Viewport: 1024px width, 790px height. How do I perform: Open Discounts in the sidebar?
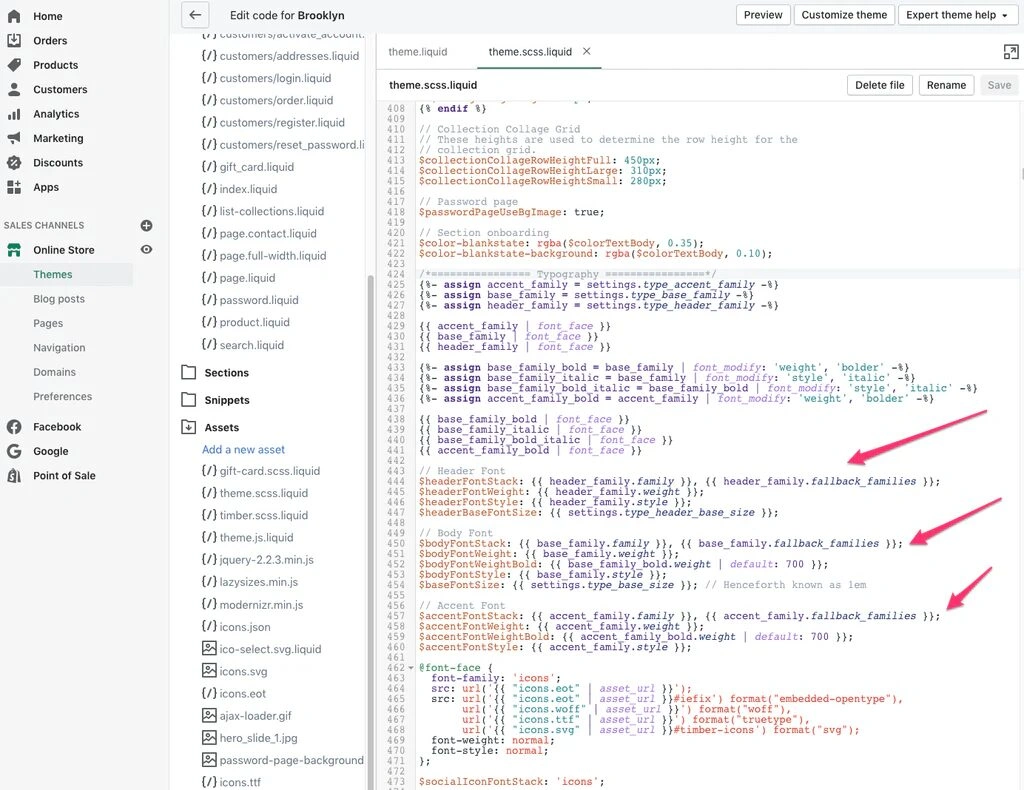(57, 163)
